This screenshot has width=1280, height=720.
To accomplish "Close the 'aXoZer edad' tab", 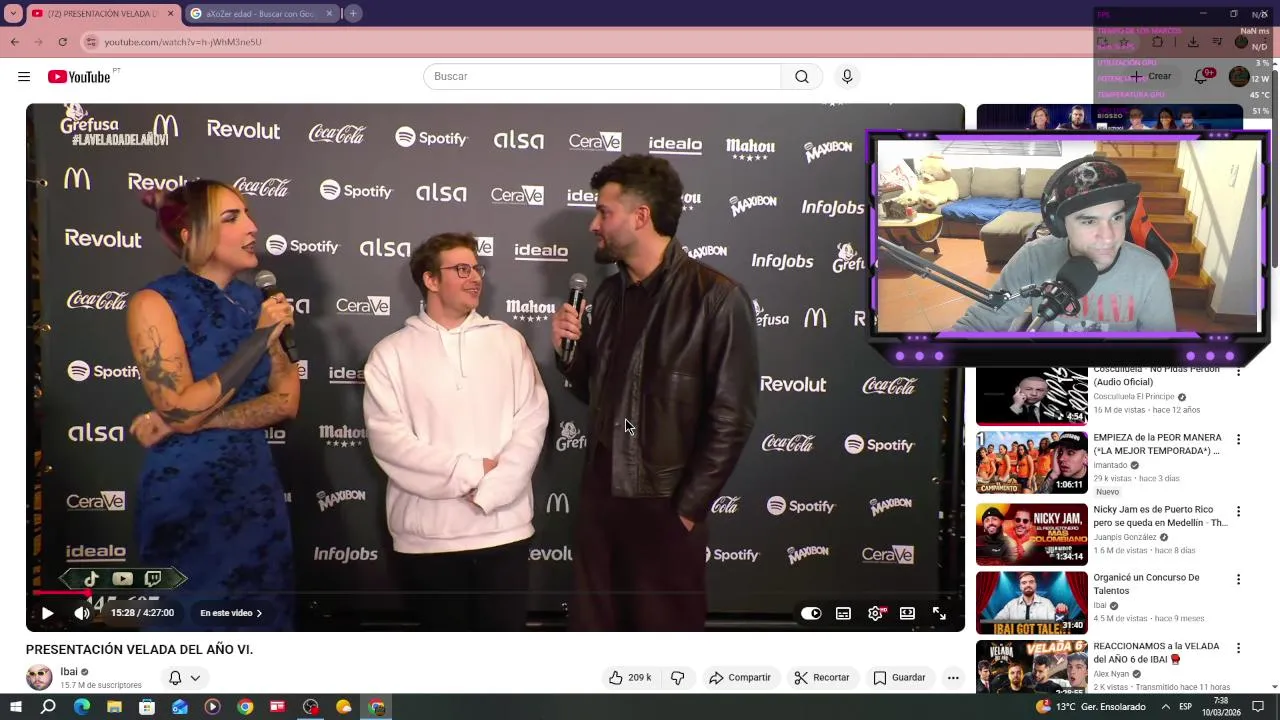I will 330,14.
